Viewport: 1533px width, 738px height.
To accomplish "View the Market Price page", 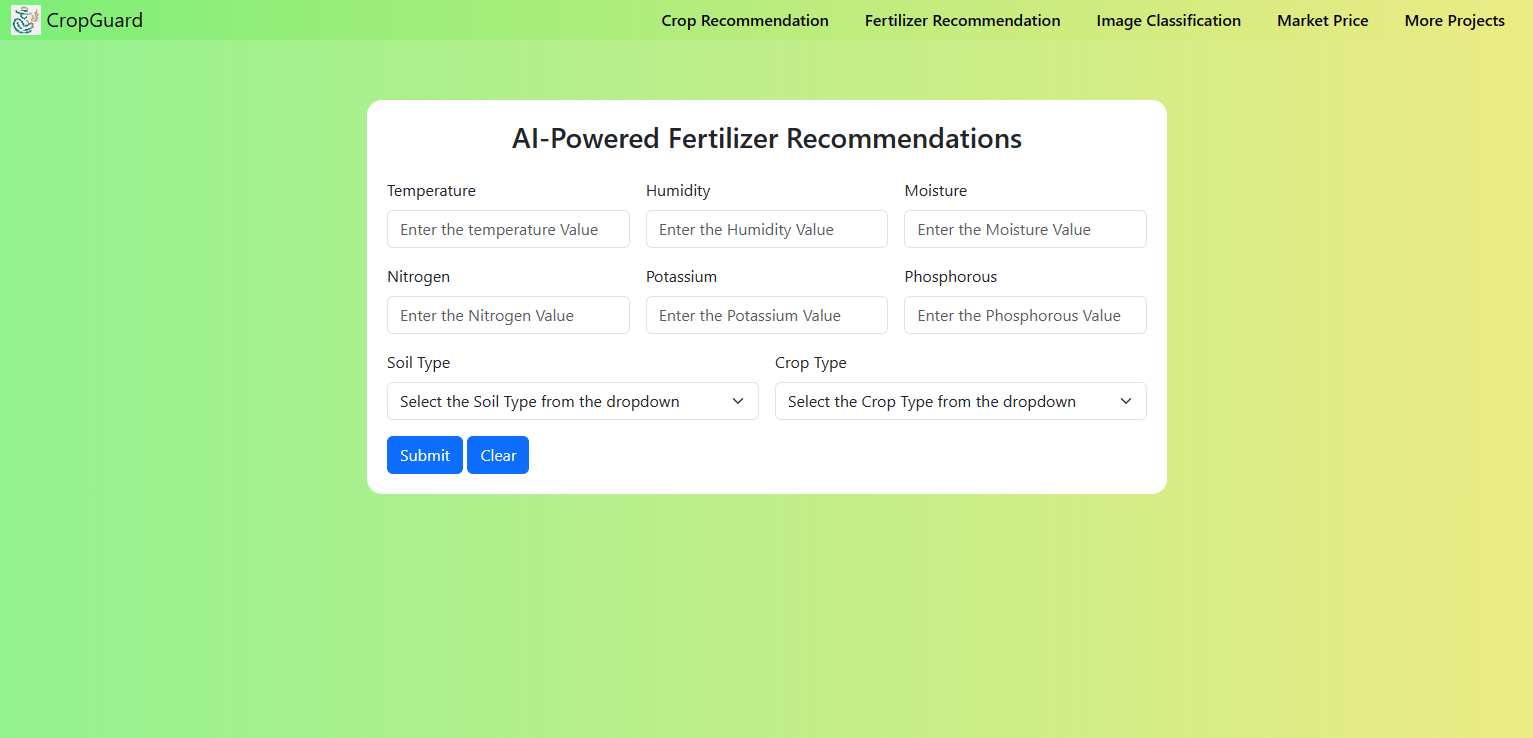I will 1322,20.
